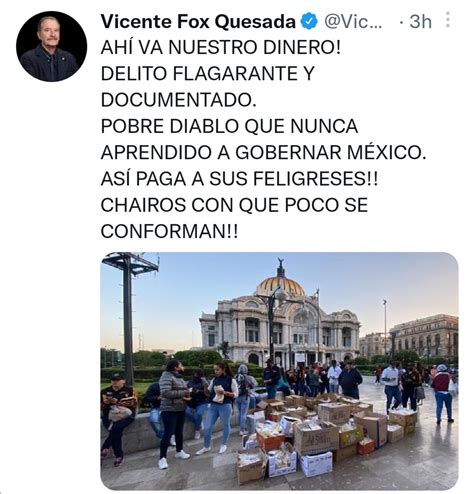This screenshot has height=494, width=474.
Task: Click the line CHAIROS CON QUE POCO SE
Action: point(234,205)
